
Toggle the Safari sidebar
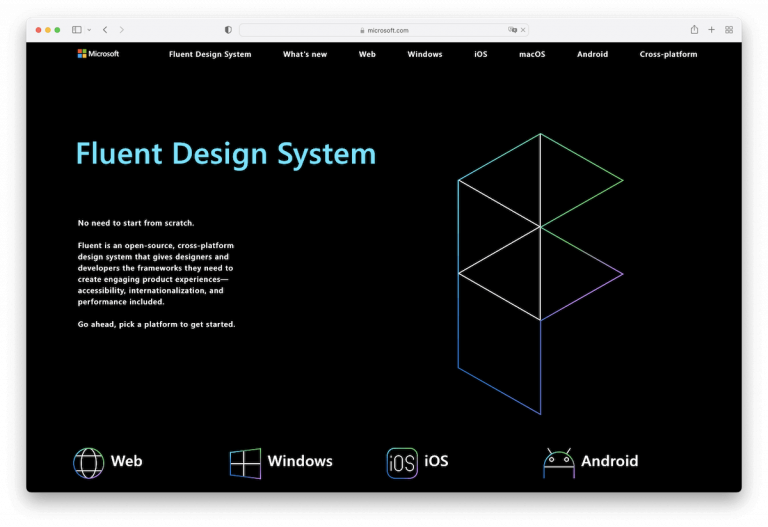[x=77, y=30]
